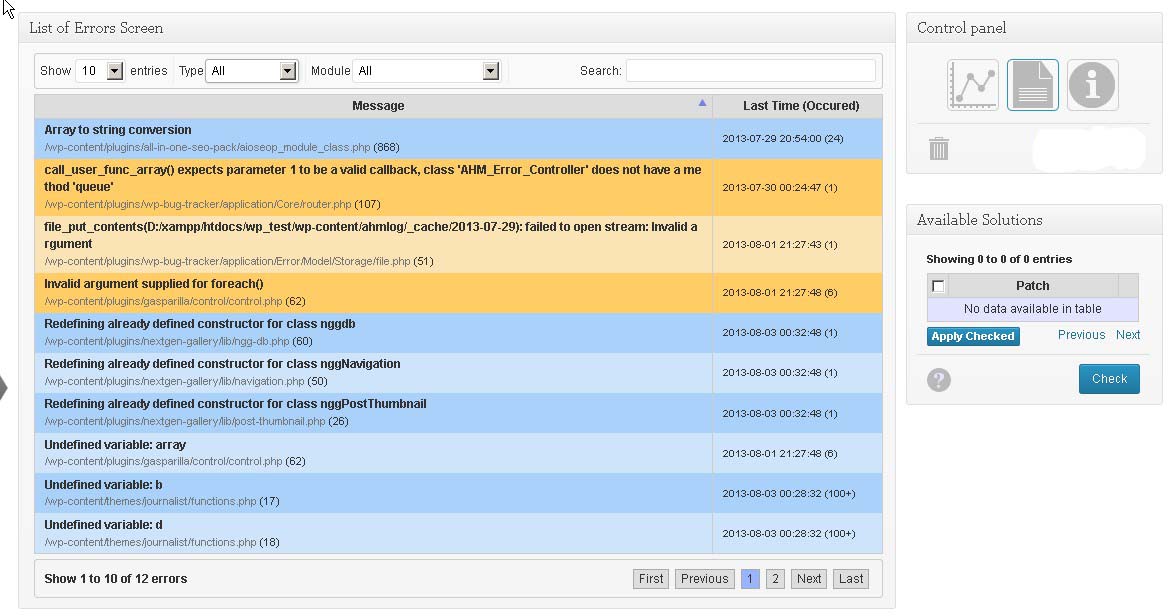Click the trash can to clear errors
Screen dimensions: 1171x616
(x=939, y=148)
